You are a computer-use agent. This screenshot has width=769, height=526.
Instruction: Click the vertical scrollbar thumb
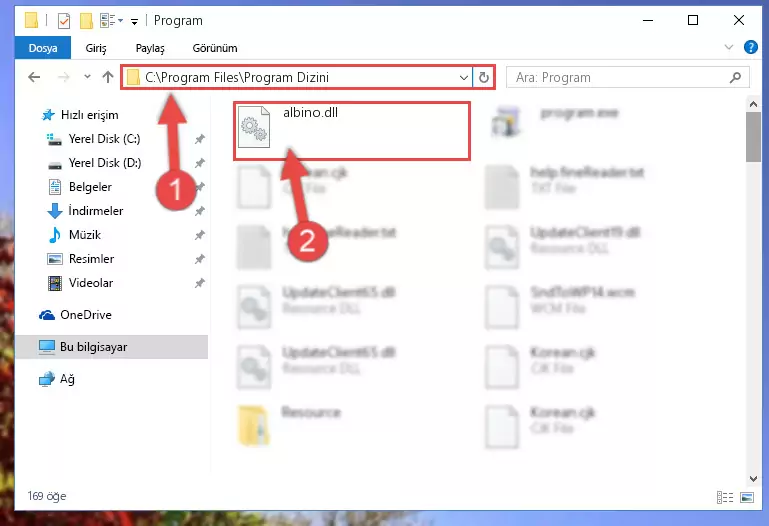(x=753, y=137)
